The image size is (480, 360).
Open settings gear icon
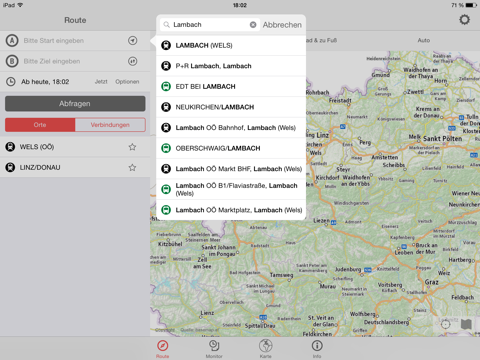pyautogui.click(x=464, y=20)
